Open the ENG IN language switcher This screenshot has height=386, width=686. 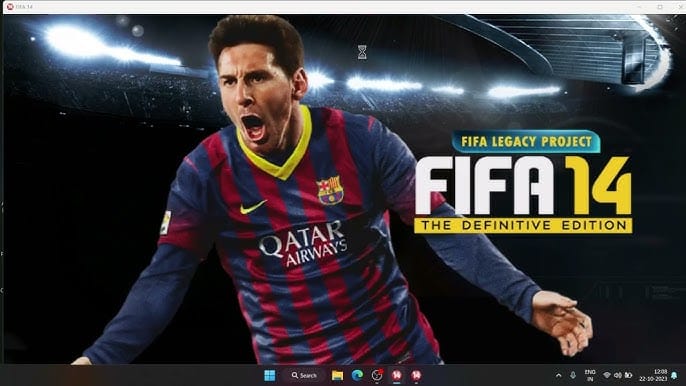click(x=590, y=375)
